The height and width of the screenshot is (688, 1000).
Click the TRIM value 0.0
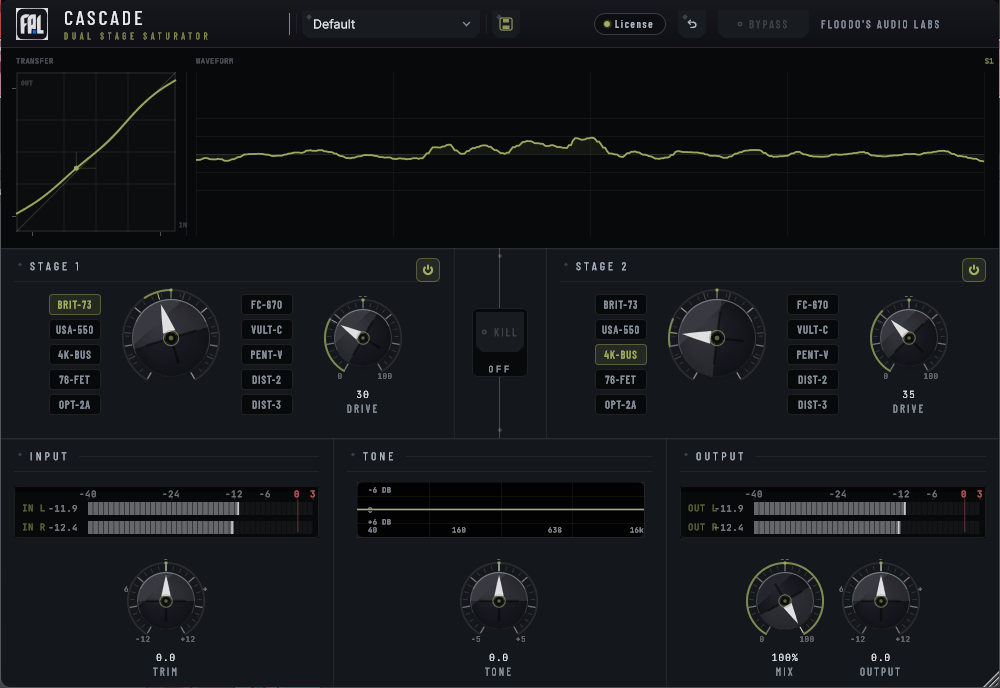point(166,657)
